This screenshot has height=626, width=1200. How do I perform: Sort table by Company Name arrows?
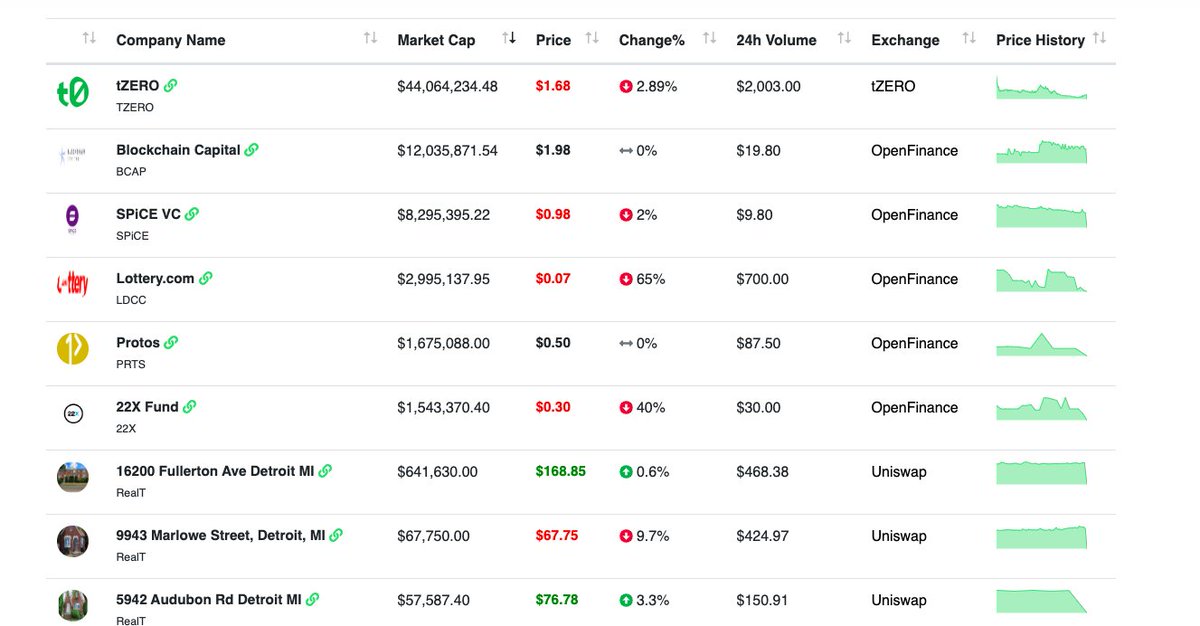tap(370, 39)
